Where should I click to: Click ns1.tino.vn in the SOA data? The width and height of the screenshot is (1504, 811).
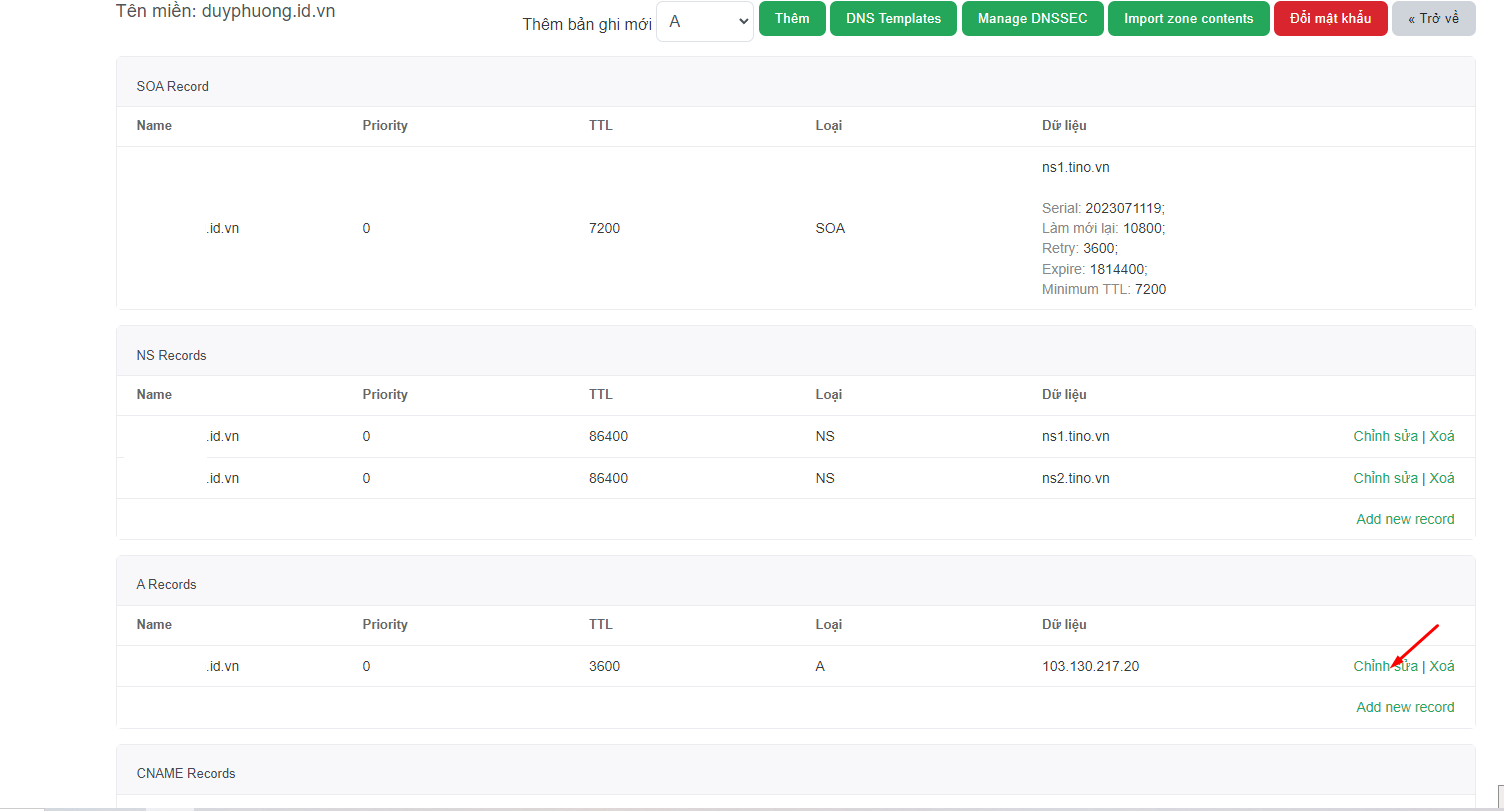1075,167
